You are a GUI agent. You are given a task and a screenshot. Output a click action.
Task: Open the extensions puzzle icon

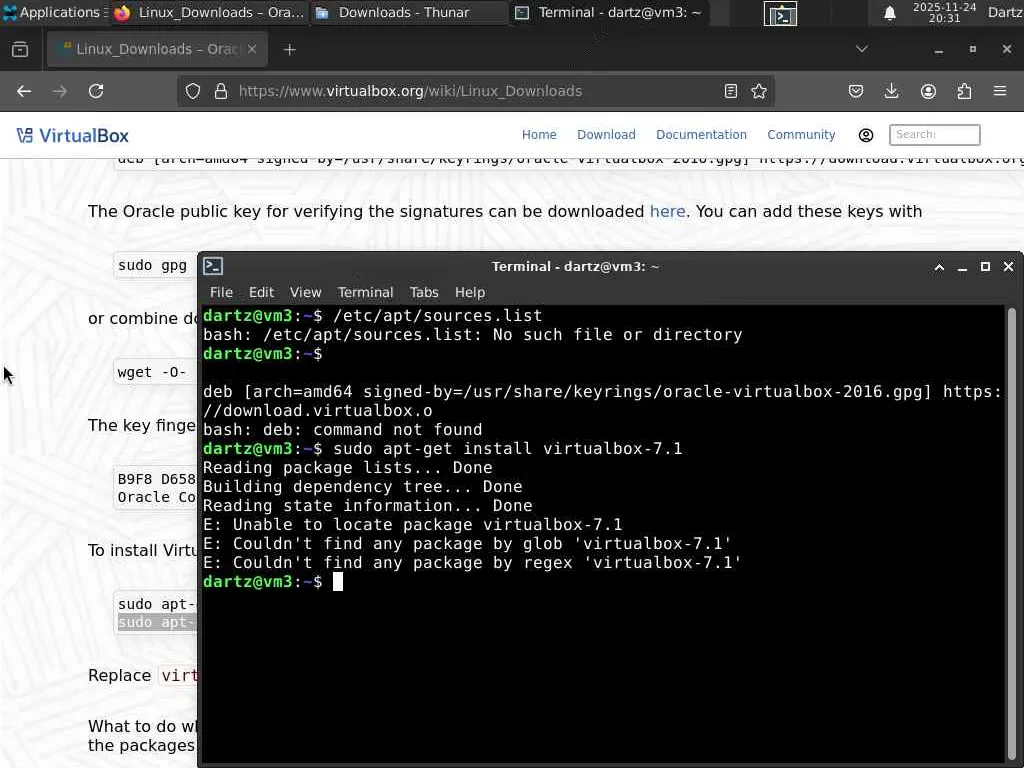964,91
